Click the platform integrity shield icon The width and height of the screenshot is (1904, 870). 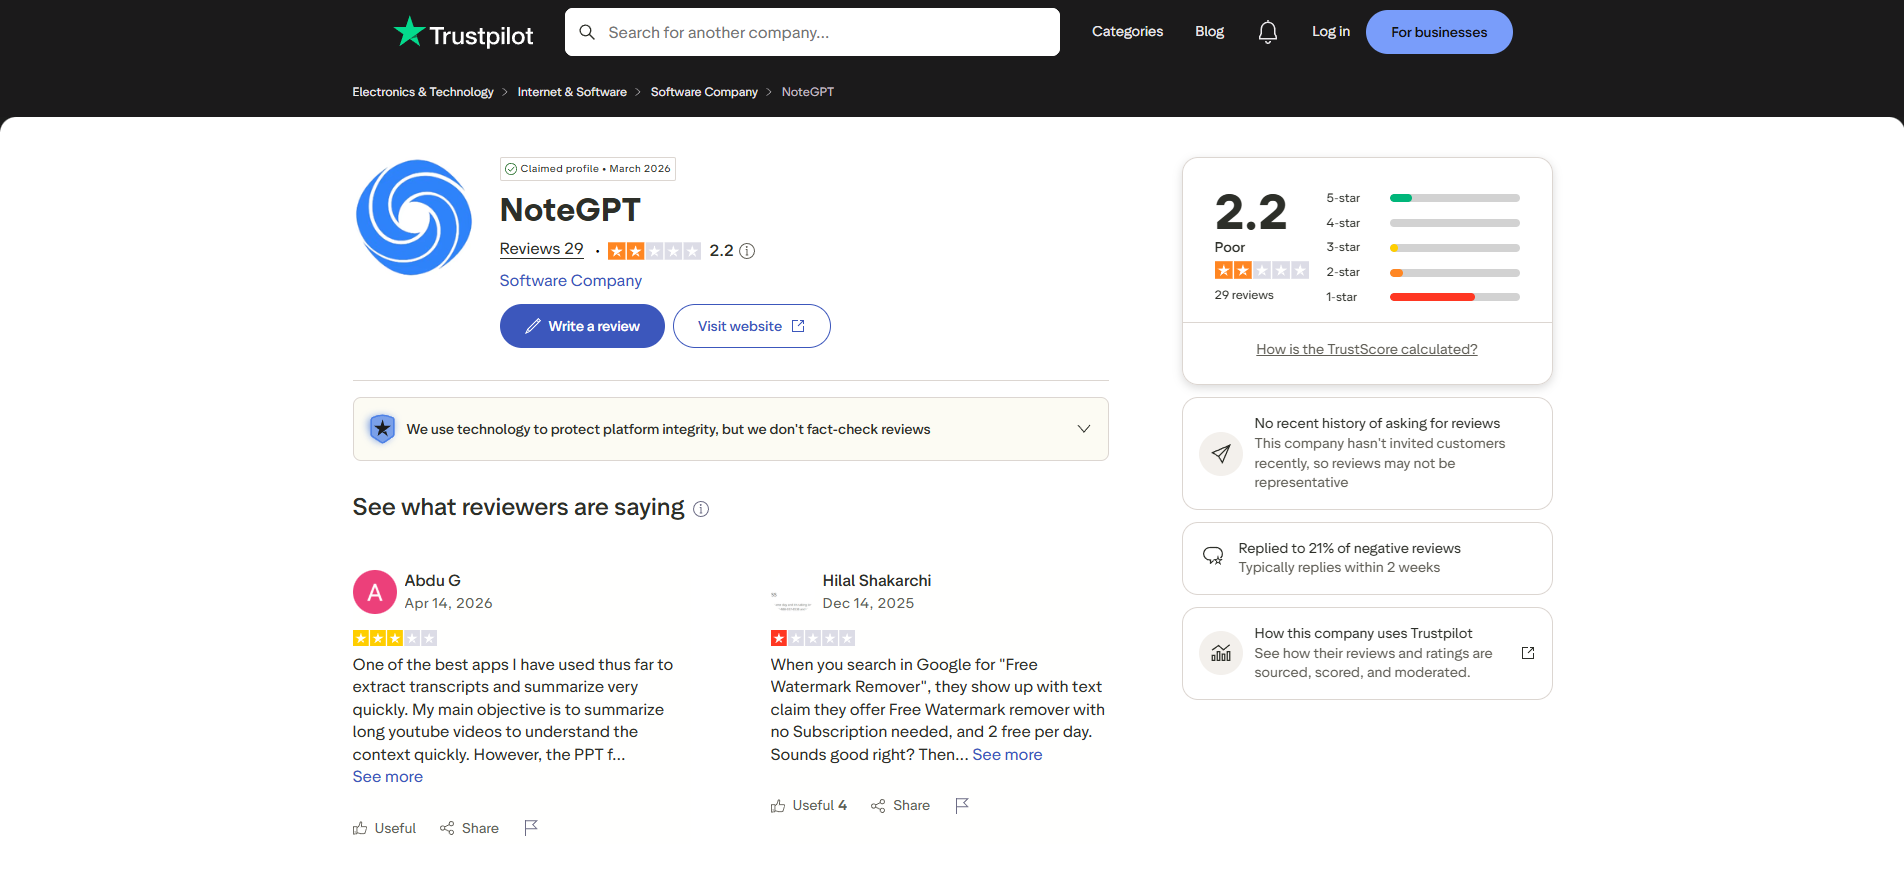(382, 429)
